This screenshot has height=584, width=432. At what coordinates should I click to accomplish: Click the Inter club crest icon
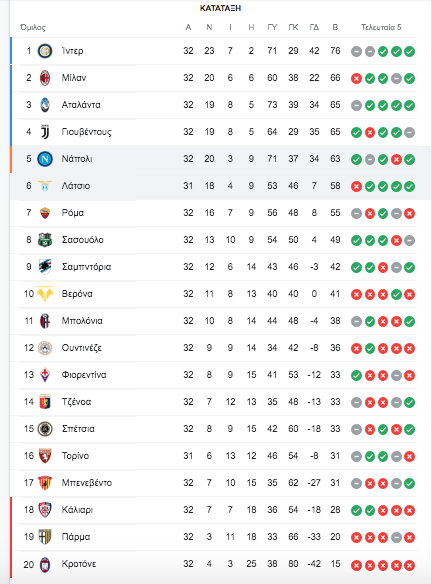(x=45, y=51)
